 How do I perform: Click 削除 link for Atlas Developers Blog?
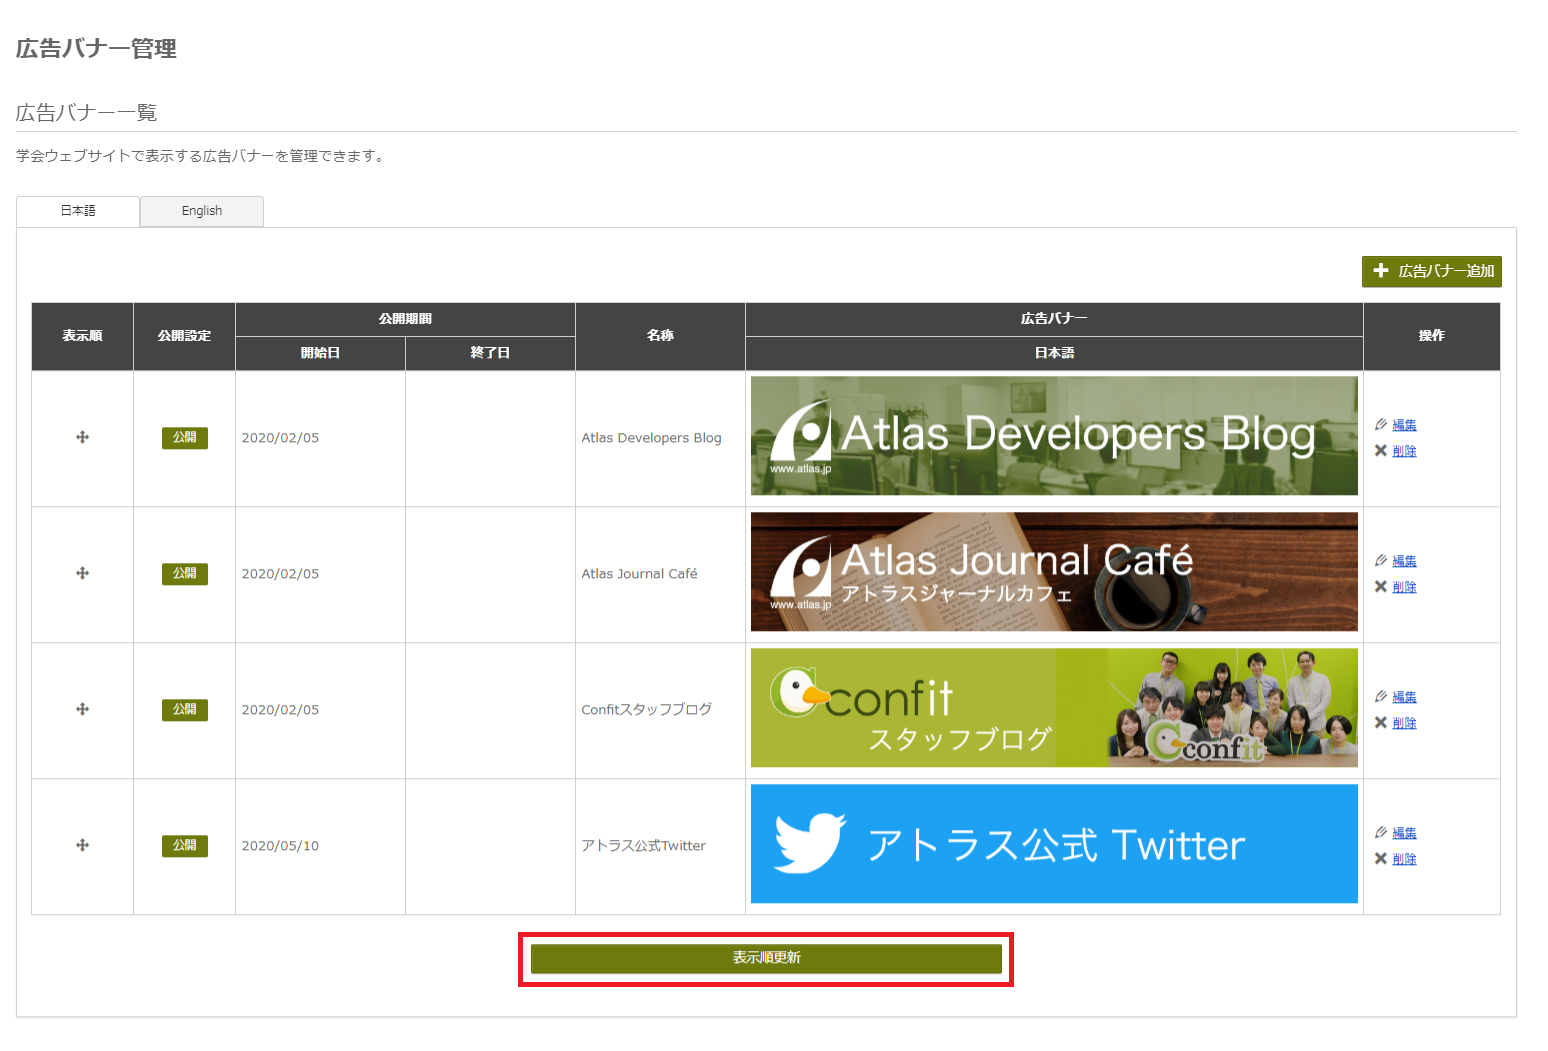coord(1404,451)
